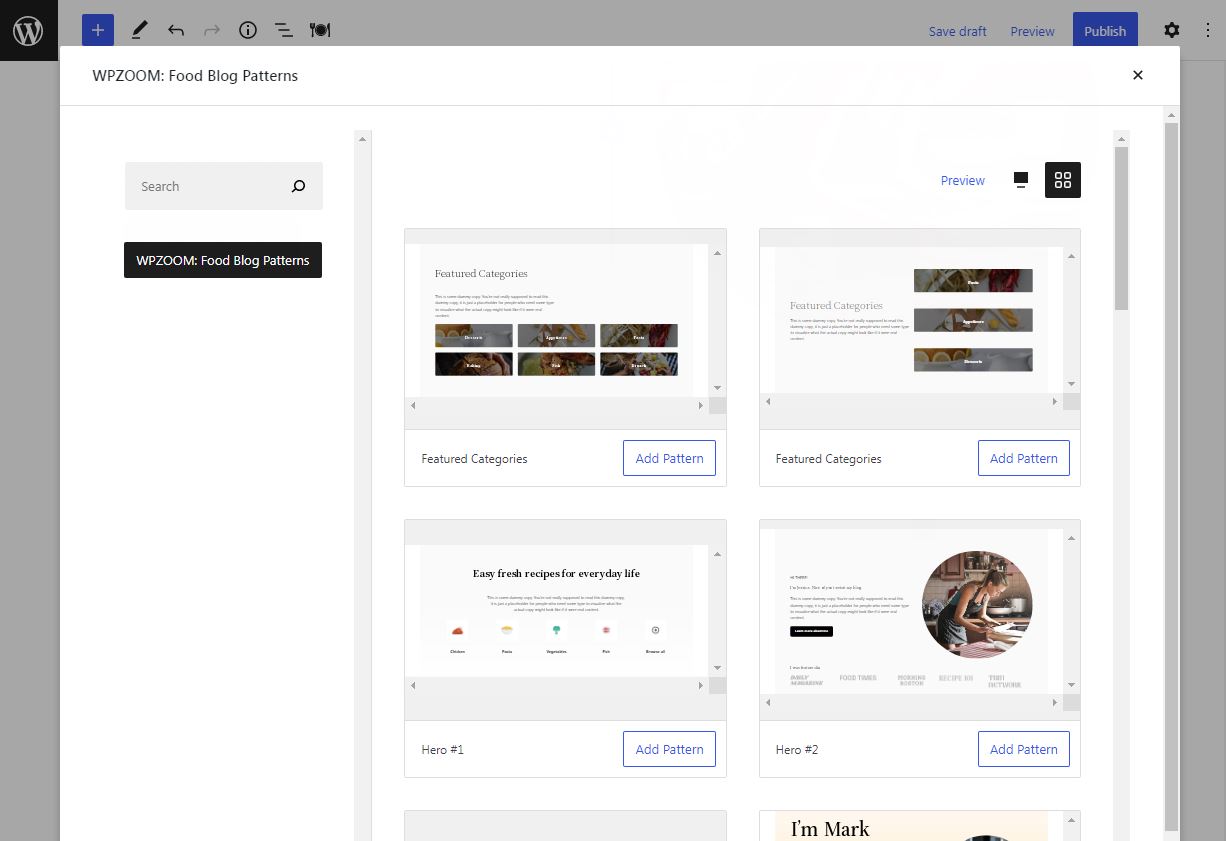This screenshot has width=1226, height=841.
Task: Close the Food Blog Patterns dialog
Action: click(1137, 75)
